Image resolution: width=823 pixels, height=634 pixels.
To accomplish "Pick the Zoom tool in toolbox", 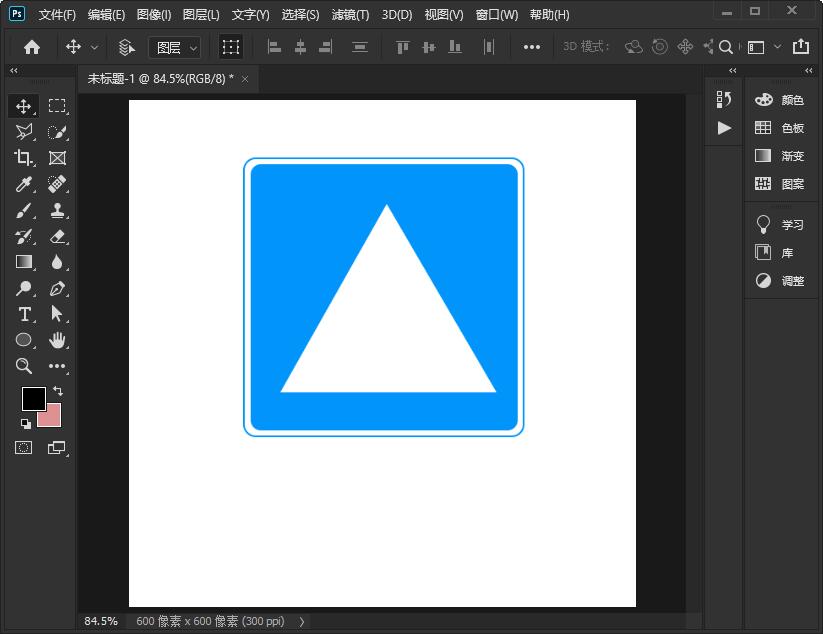I will 24,367.
